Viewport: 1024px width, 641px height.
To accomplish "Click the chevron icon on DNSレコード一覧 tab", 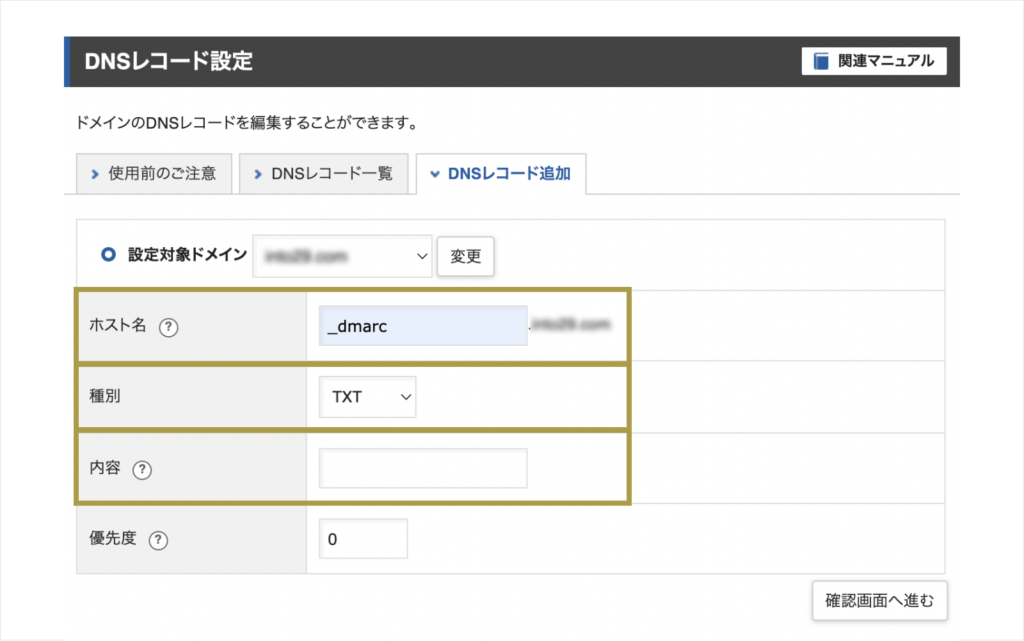I will (258, 174).
